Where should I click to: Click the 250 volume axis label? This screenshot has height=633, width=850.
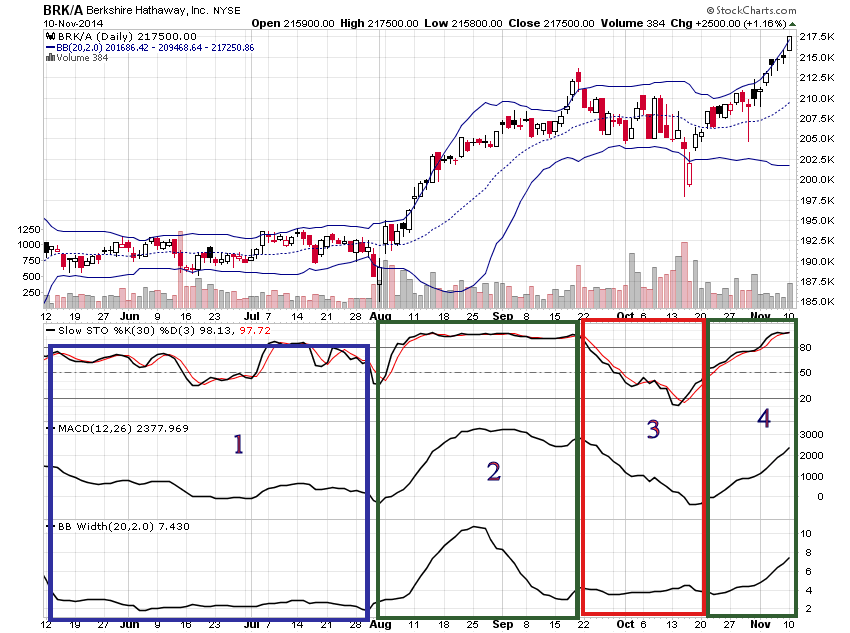[x=32, y=293]
